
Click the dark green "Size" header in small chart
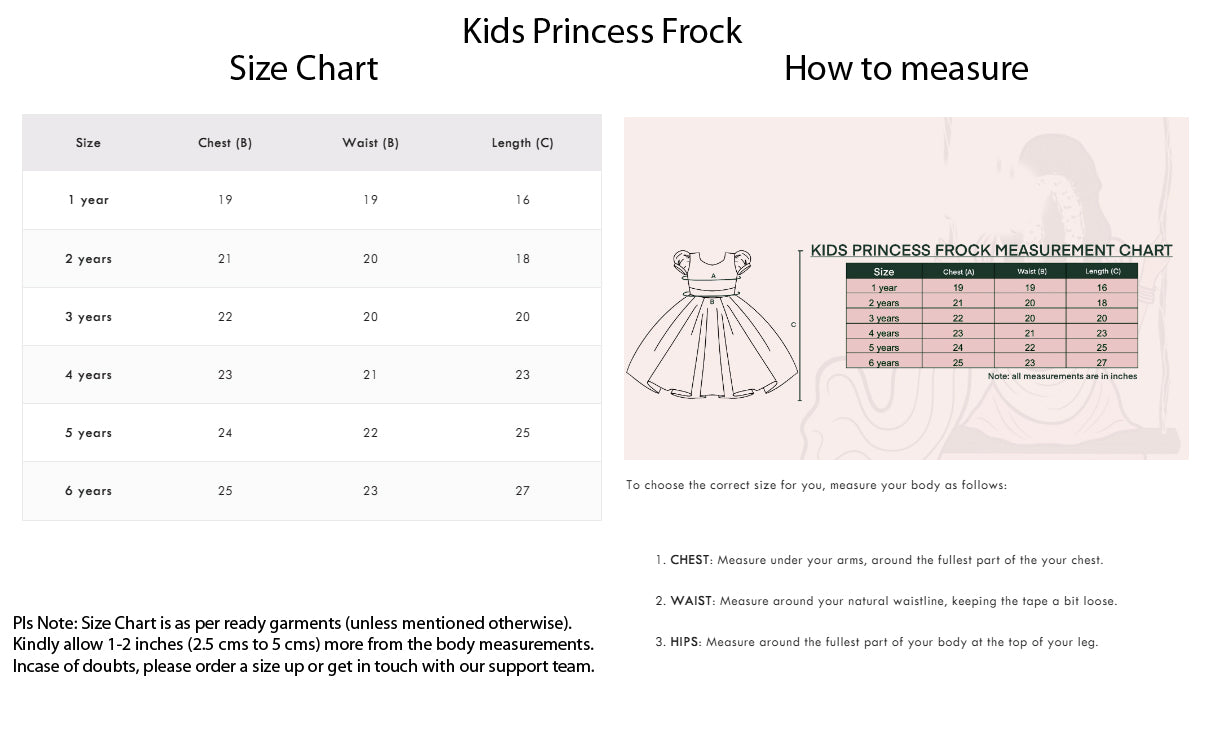884,271
